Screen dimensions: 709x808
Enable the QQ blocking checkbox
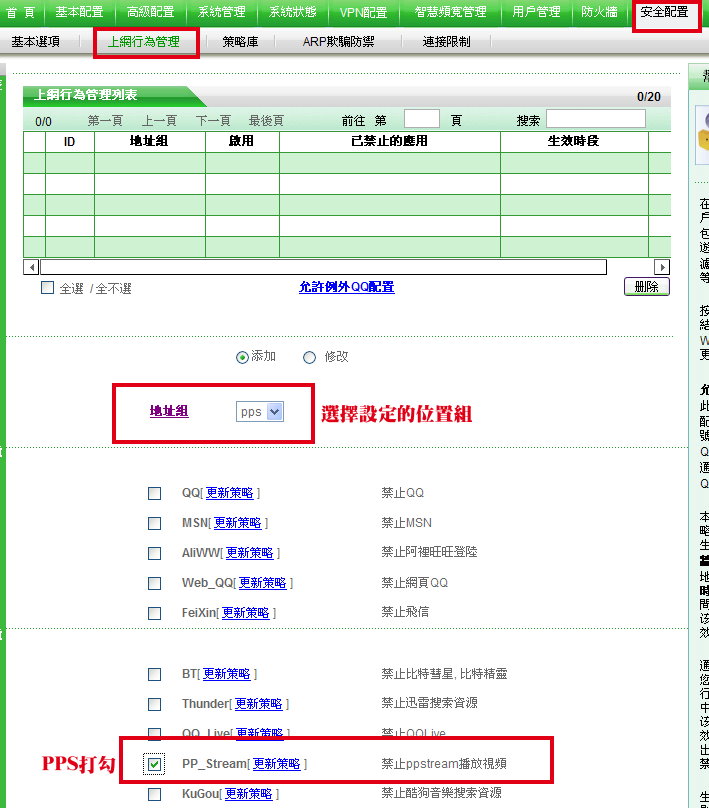tap(154, 493)
